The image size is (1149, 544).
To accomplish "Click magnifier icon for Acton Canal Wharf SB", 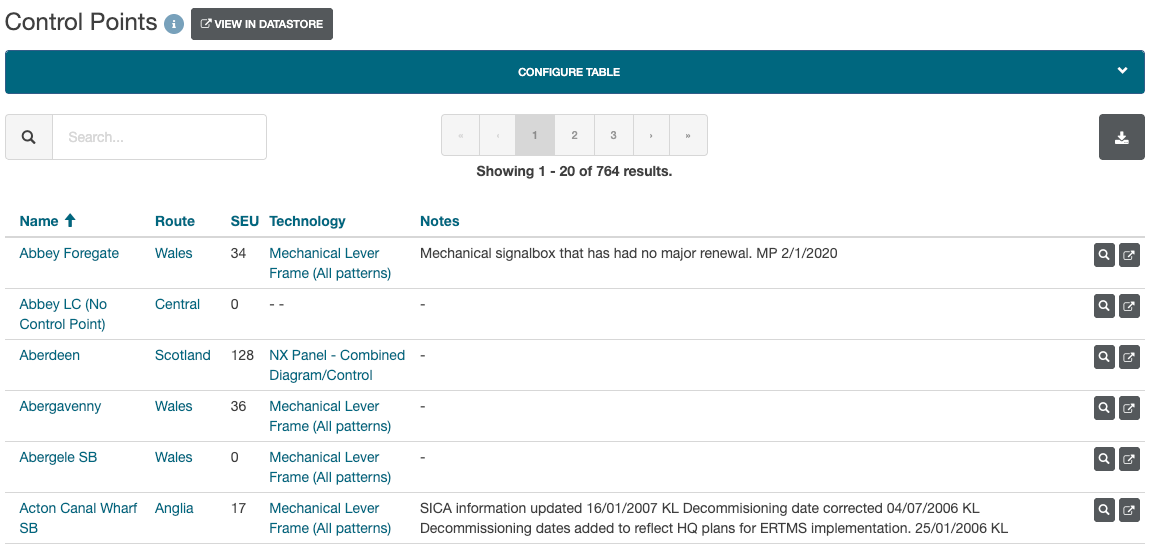I will click(1104, 510).
